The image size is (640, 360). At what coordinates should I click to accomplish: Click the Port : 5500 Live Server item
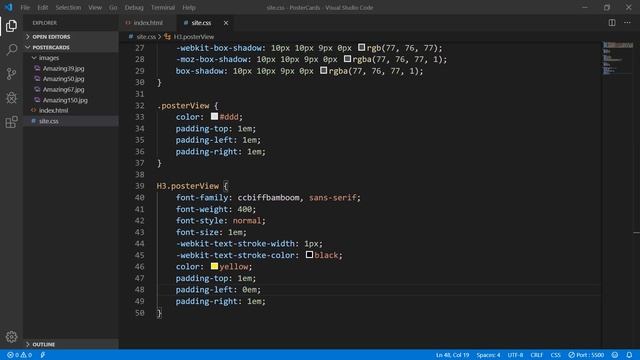point(586,355)
